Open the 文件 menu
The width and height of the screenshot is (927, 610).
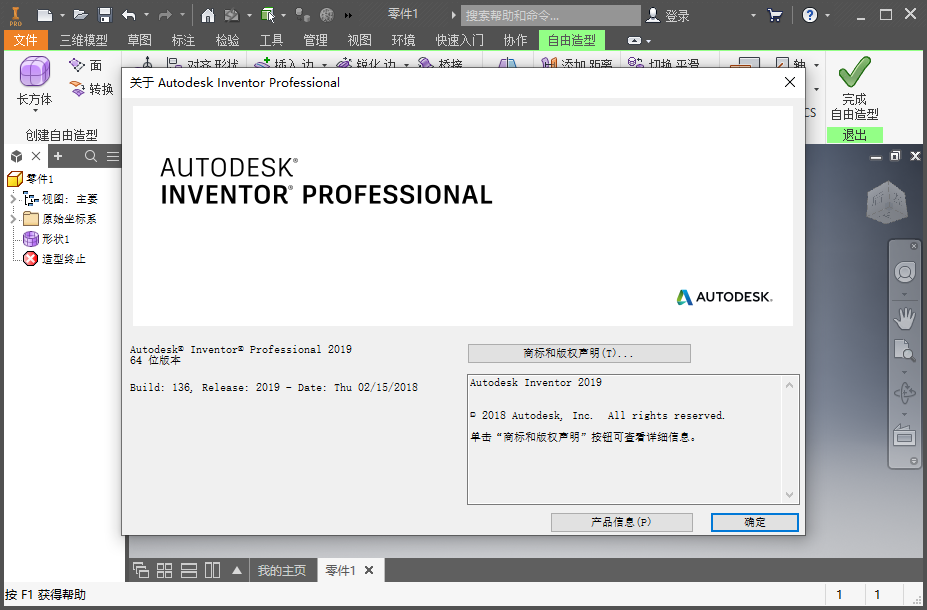click(x=25, y=40)
